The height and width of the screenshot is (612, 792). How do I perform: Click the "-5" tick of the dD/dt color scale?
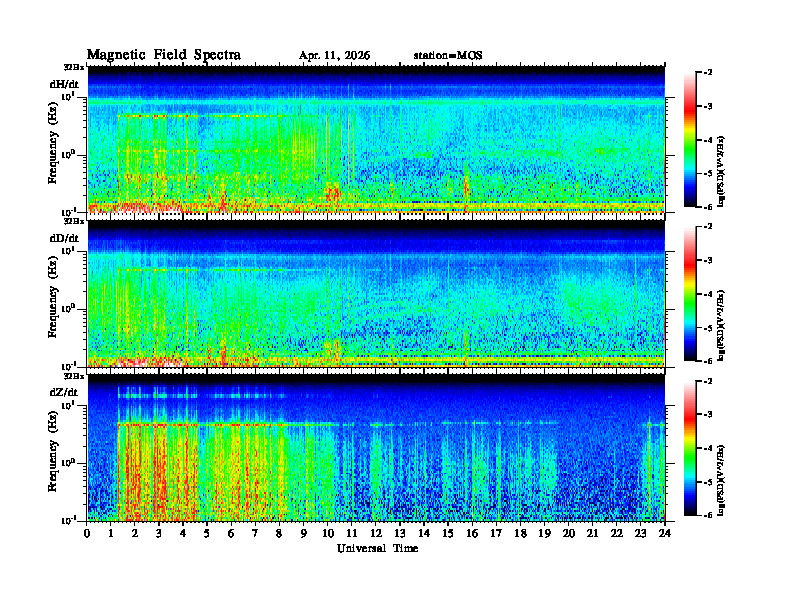tap(709, 328)
